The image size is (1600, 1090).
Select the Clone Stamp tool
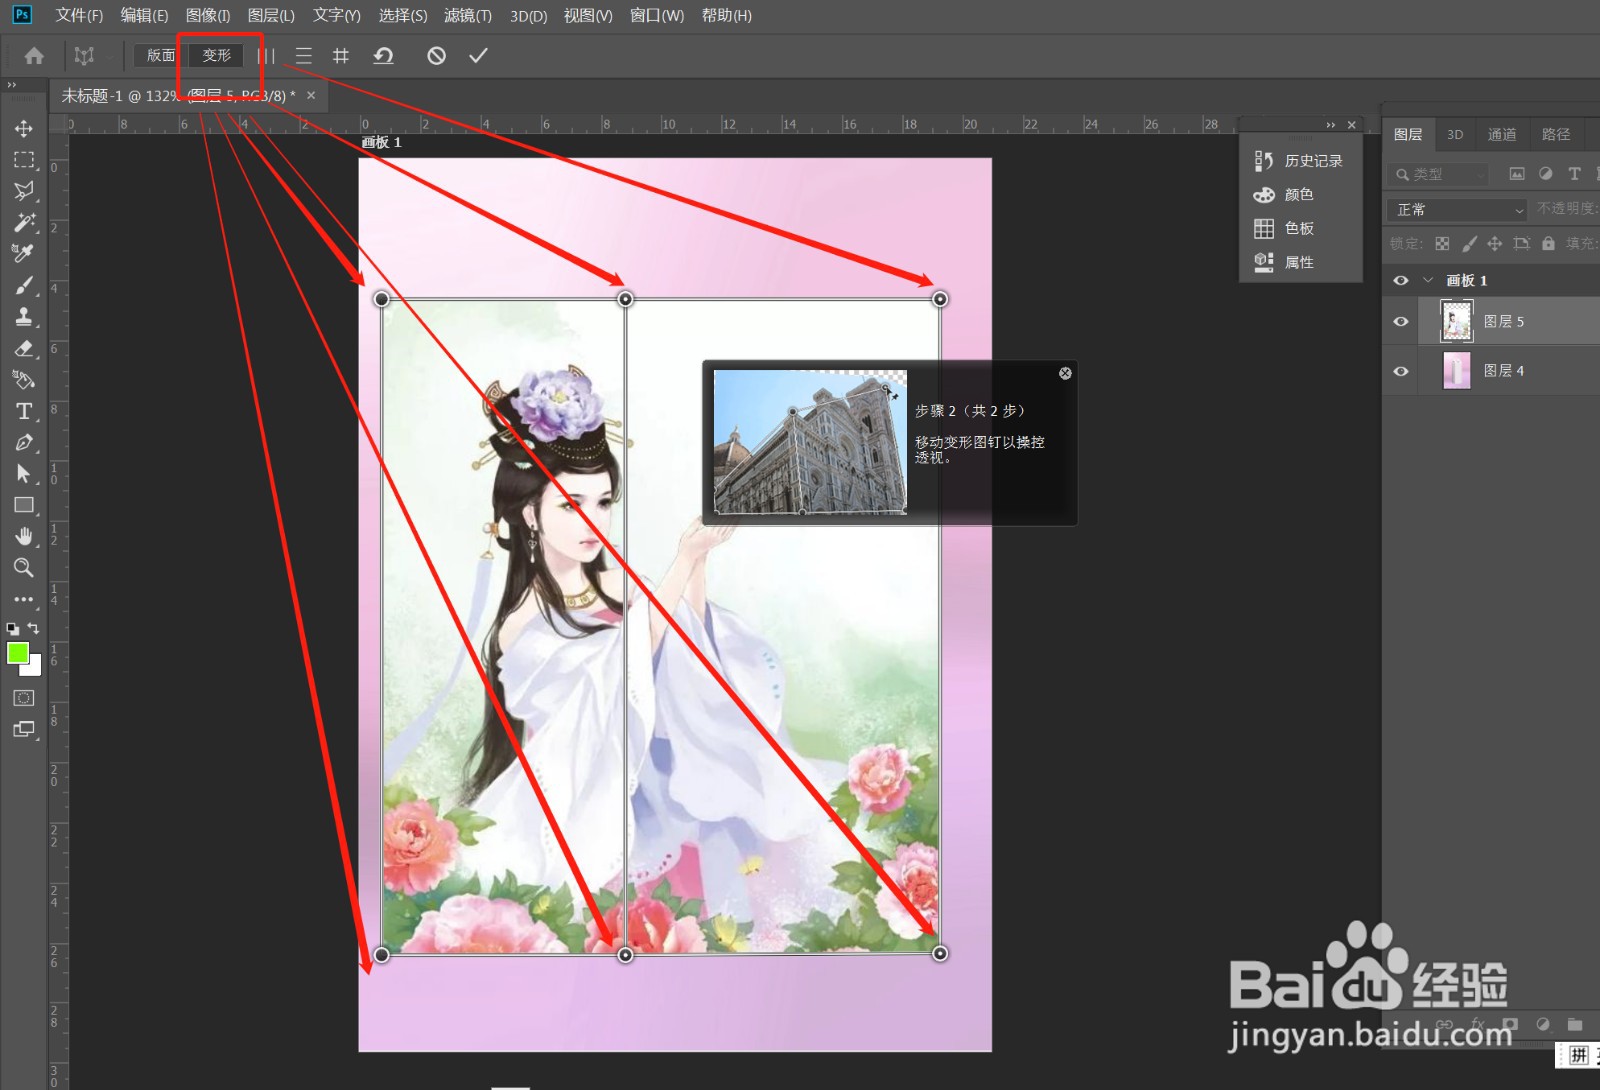tap(24, 317)
